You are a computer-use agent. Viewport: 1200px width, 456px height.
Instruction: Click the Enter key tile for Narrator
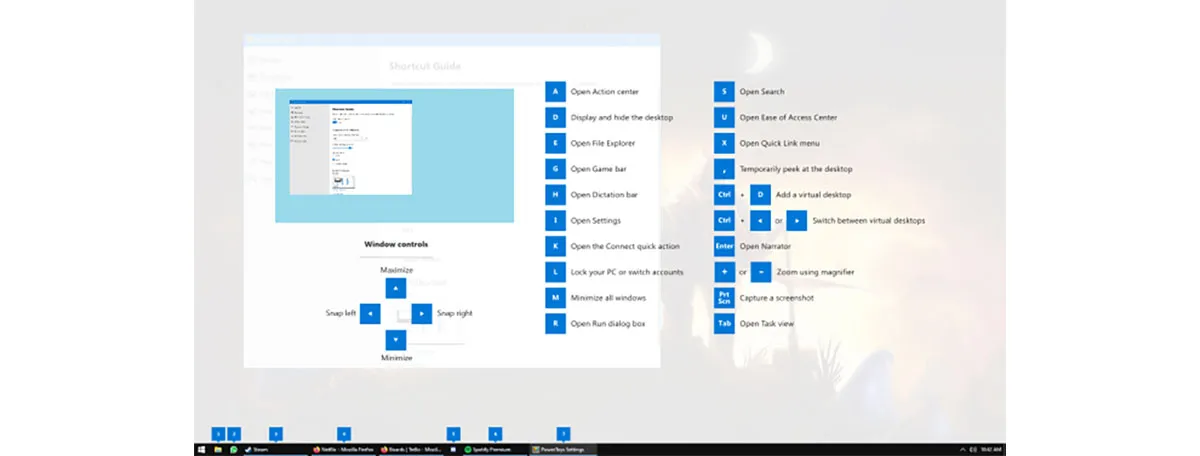724,246
